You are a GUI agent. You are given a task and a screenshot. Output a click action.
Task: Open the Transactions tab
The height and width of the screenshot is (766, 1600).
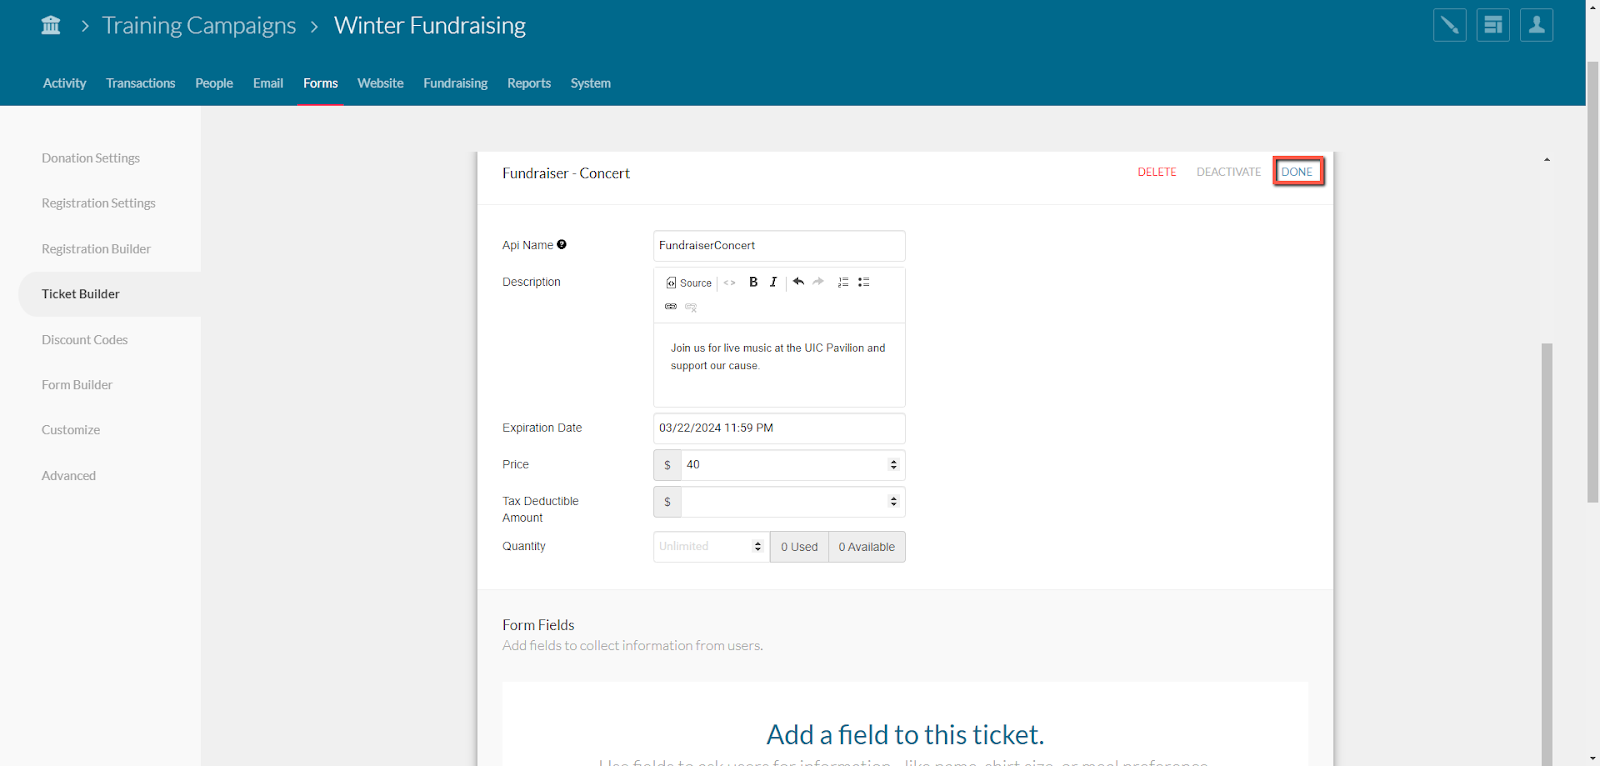pos(140,83)
